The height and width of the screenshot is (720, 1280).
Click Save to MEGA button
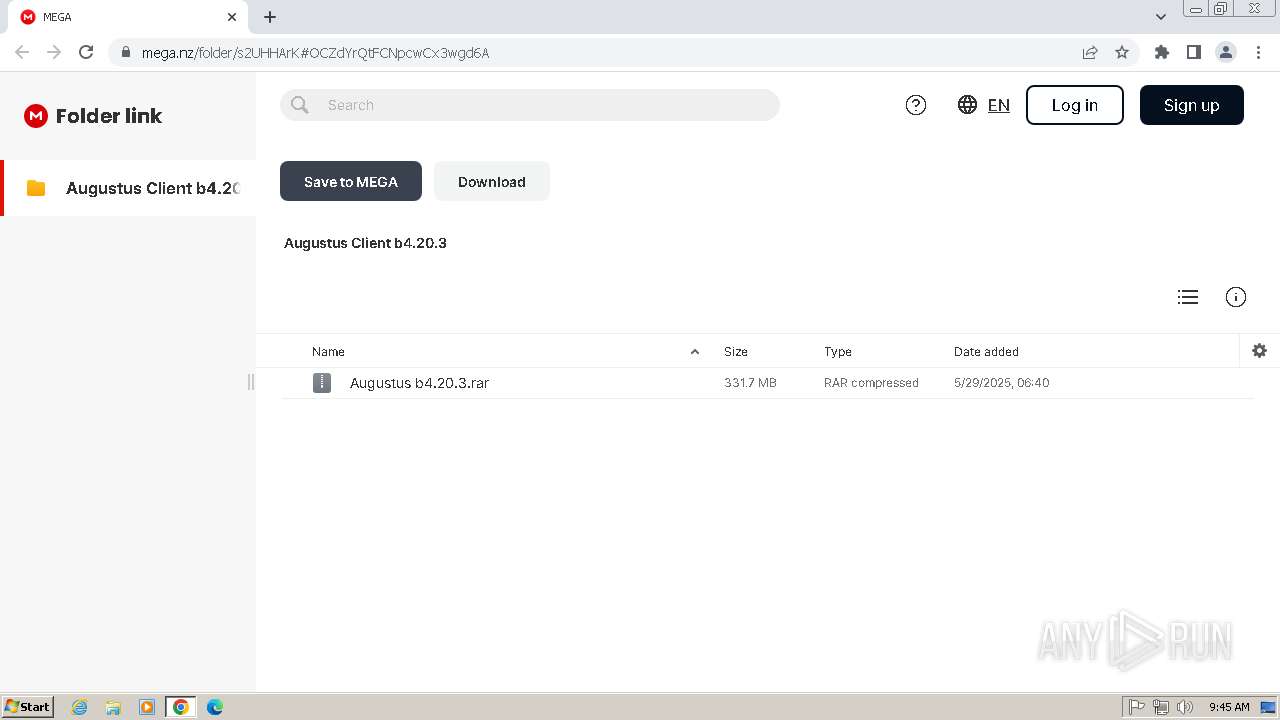(351, 181)
